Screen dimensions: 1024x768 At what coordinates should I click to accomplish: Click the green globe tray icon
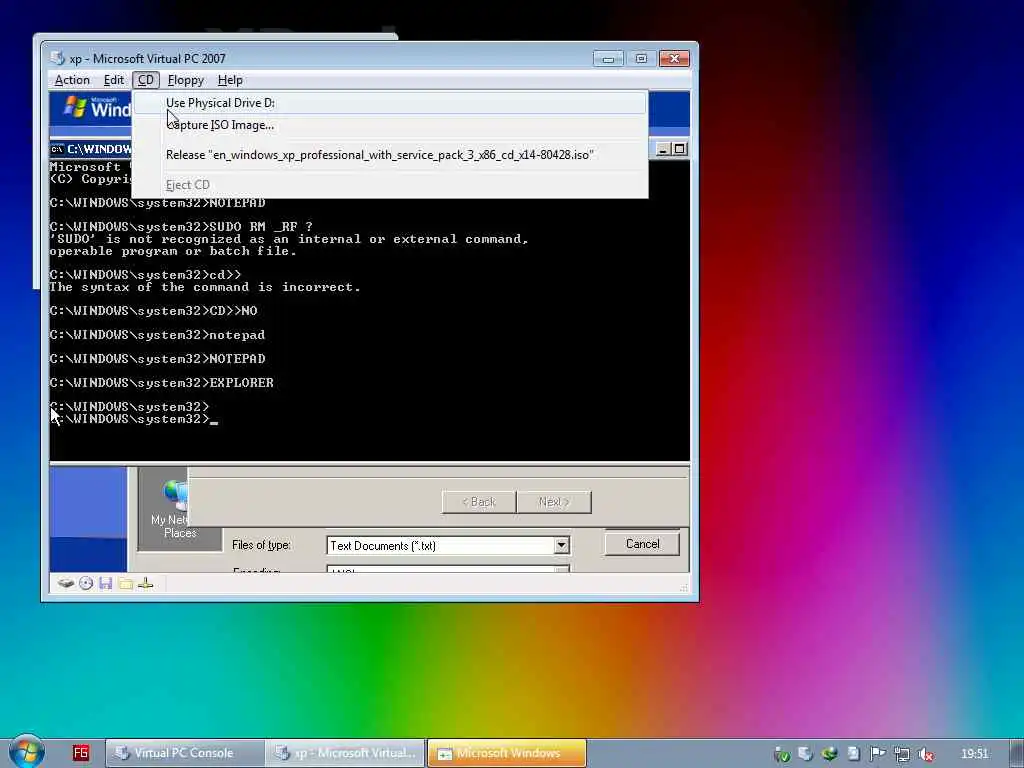click(x=829, y=754)
